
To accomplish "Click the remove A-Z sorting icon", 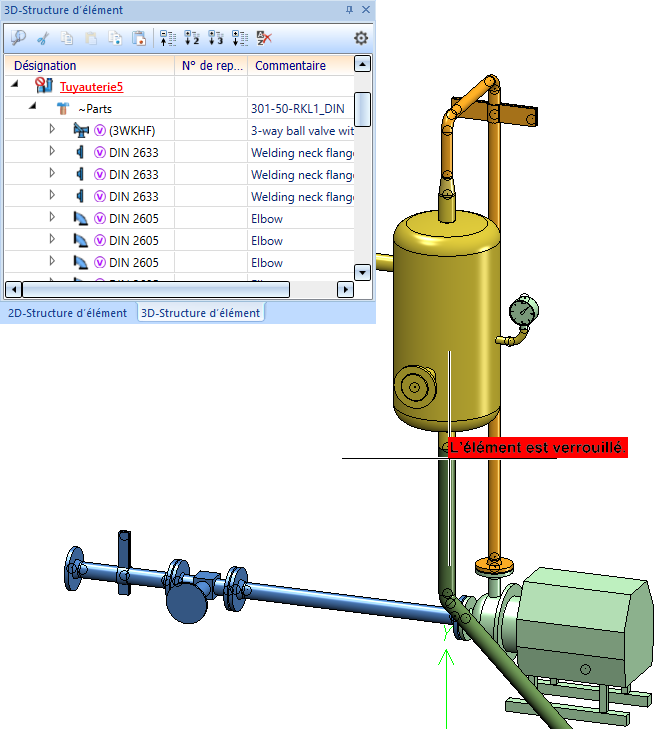I will pos(264,38).
